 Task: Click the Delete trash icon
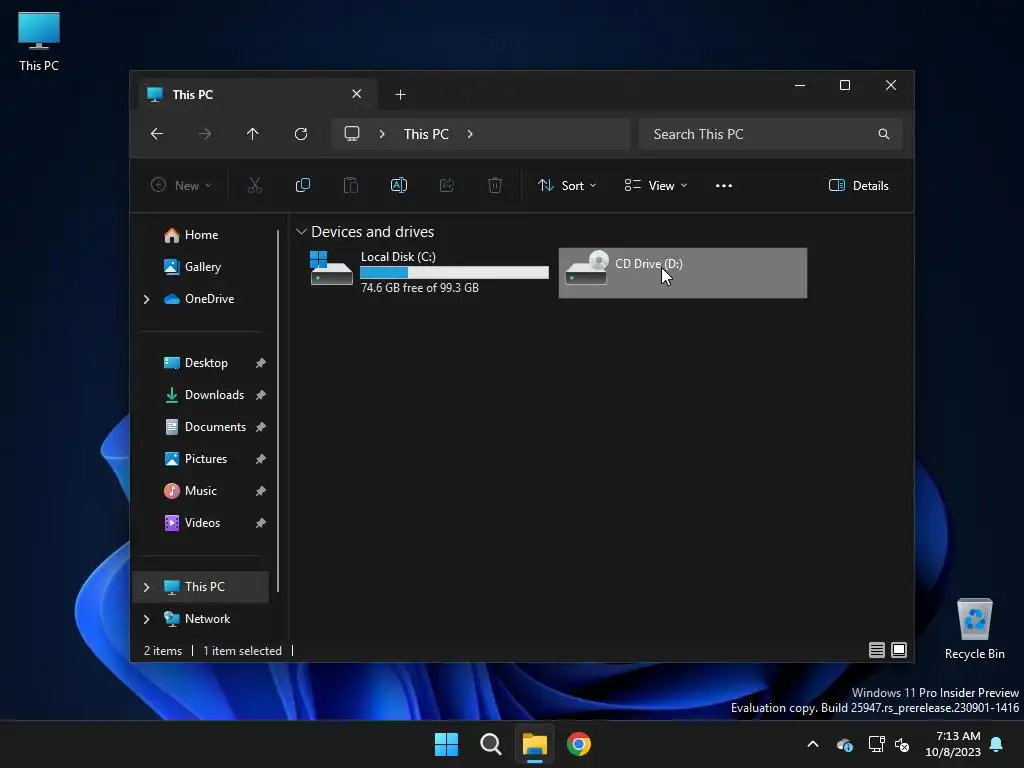(495, 185)
